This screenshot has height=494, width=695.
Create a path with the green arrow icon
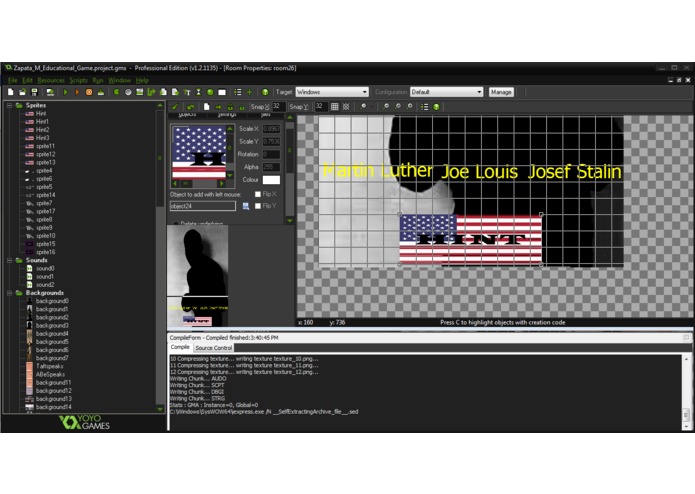pyautogui.click(x=152, y=92)
